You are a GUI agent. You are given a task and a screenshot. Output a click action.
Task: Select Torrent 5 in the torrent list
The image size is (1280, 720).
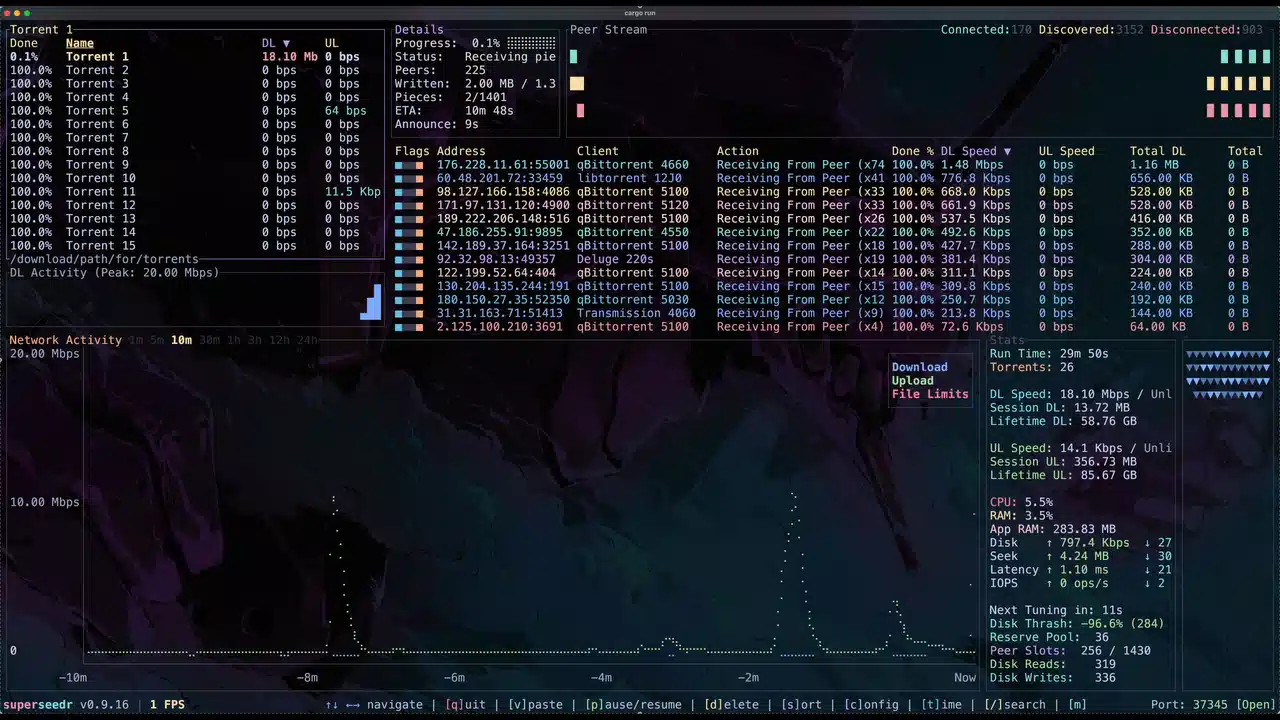coord(96,110)
